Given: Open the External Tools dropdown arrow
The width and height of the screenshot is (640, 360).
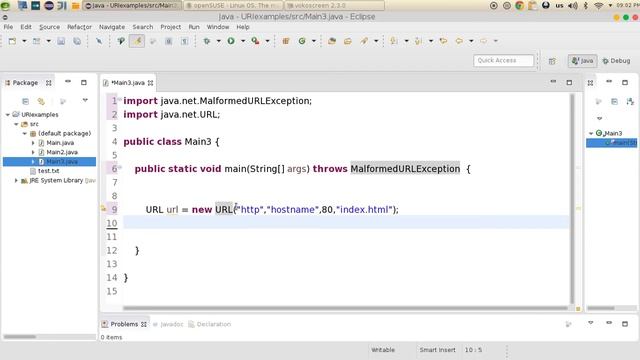Looking at the screenshot, I should 267,41.
